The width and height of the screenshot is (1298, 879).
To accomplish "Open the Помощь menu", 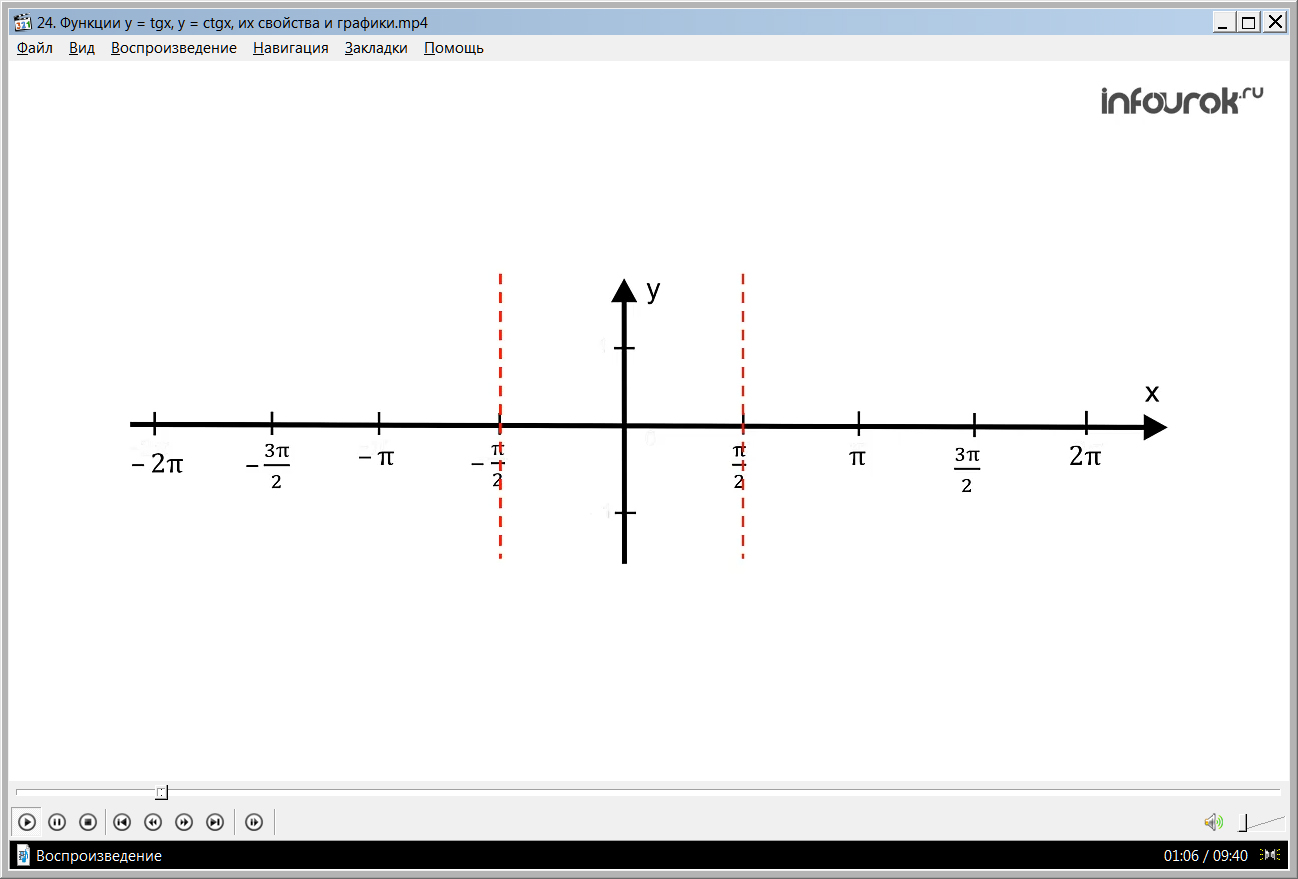I will (x=454, y=48).
